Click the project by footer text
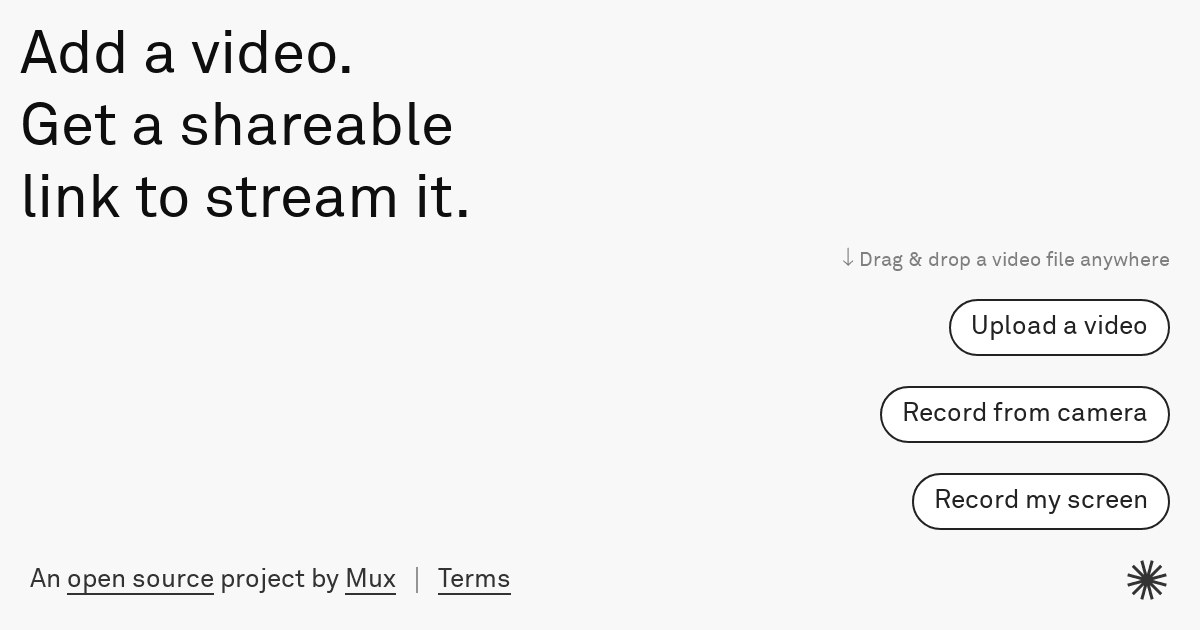The width and height of the screenshot is (1200, 630). click(279, 579)
